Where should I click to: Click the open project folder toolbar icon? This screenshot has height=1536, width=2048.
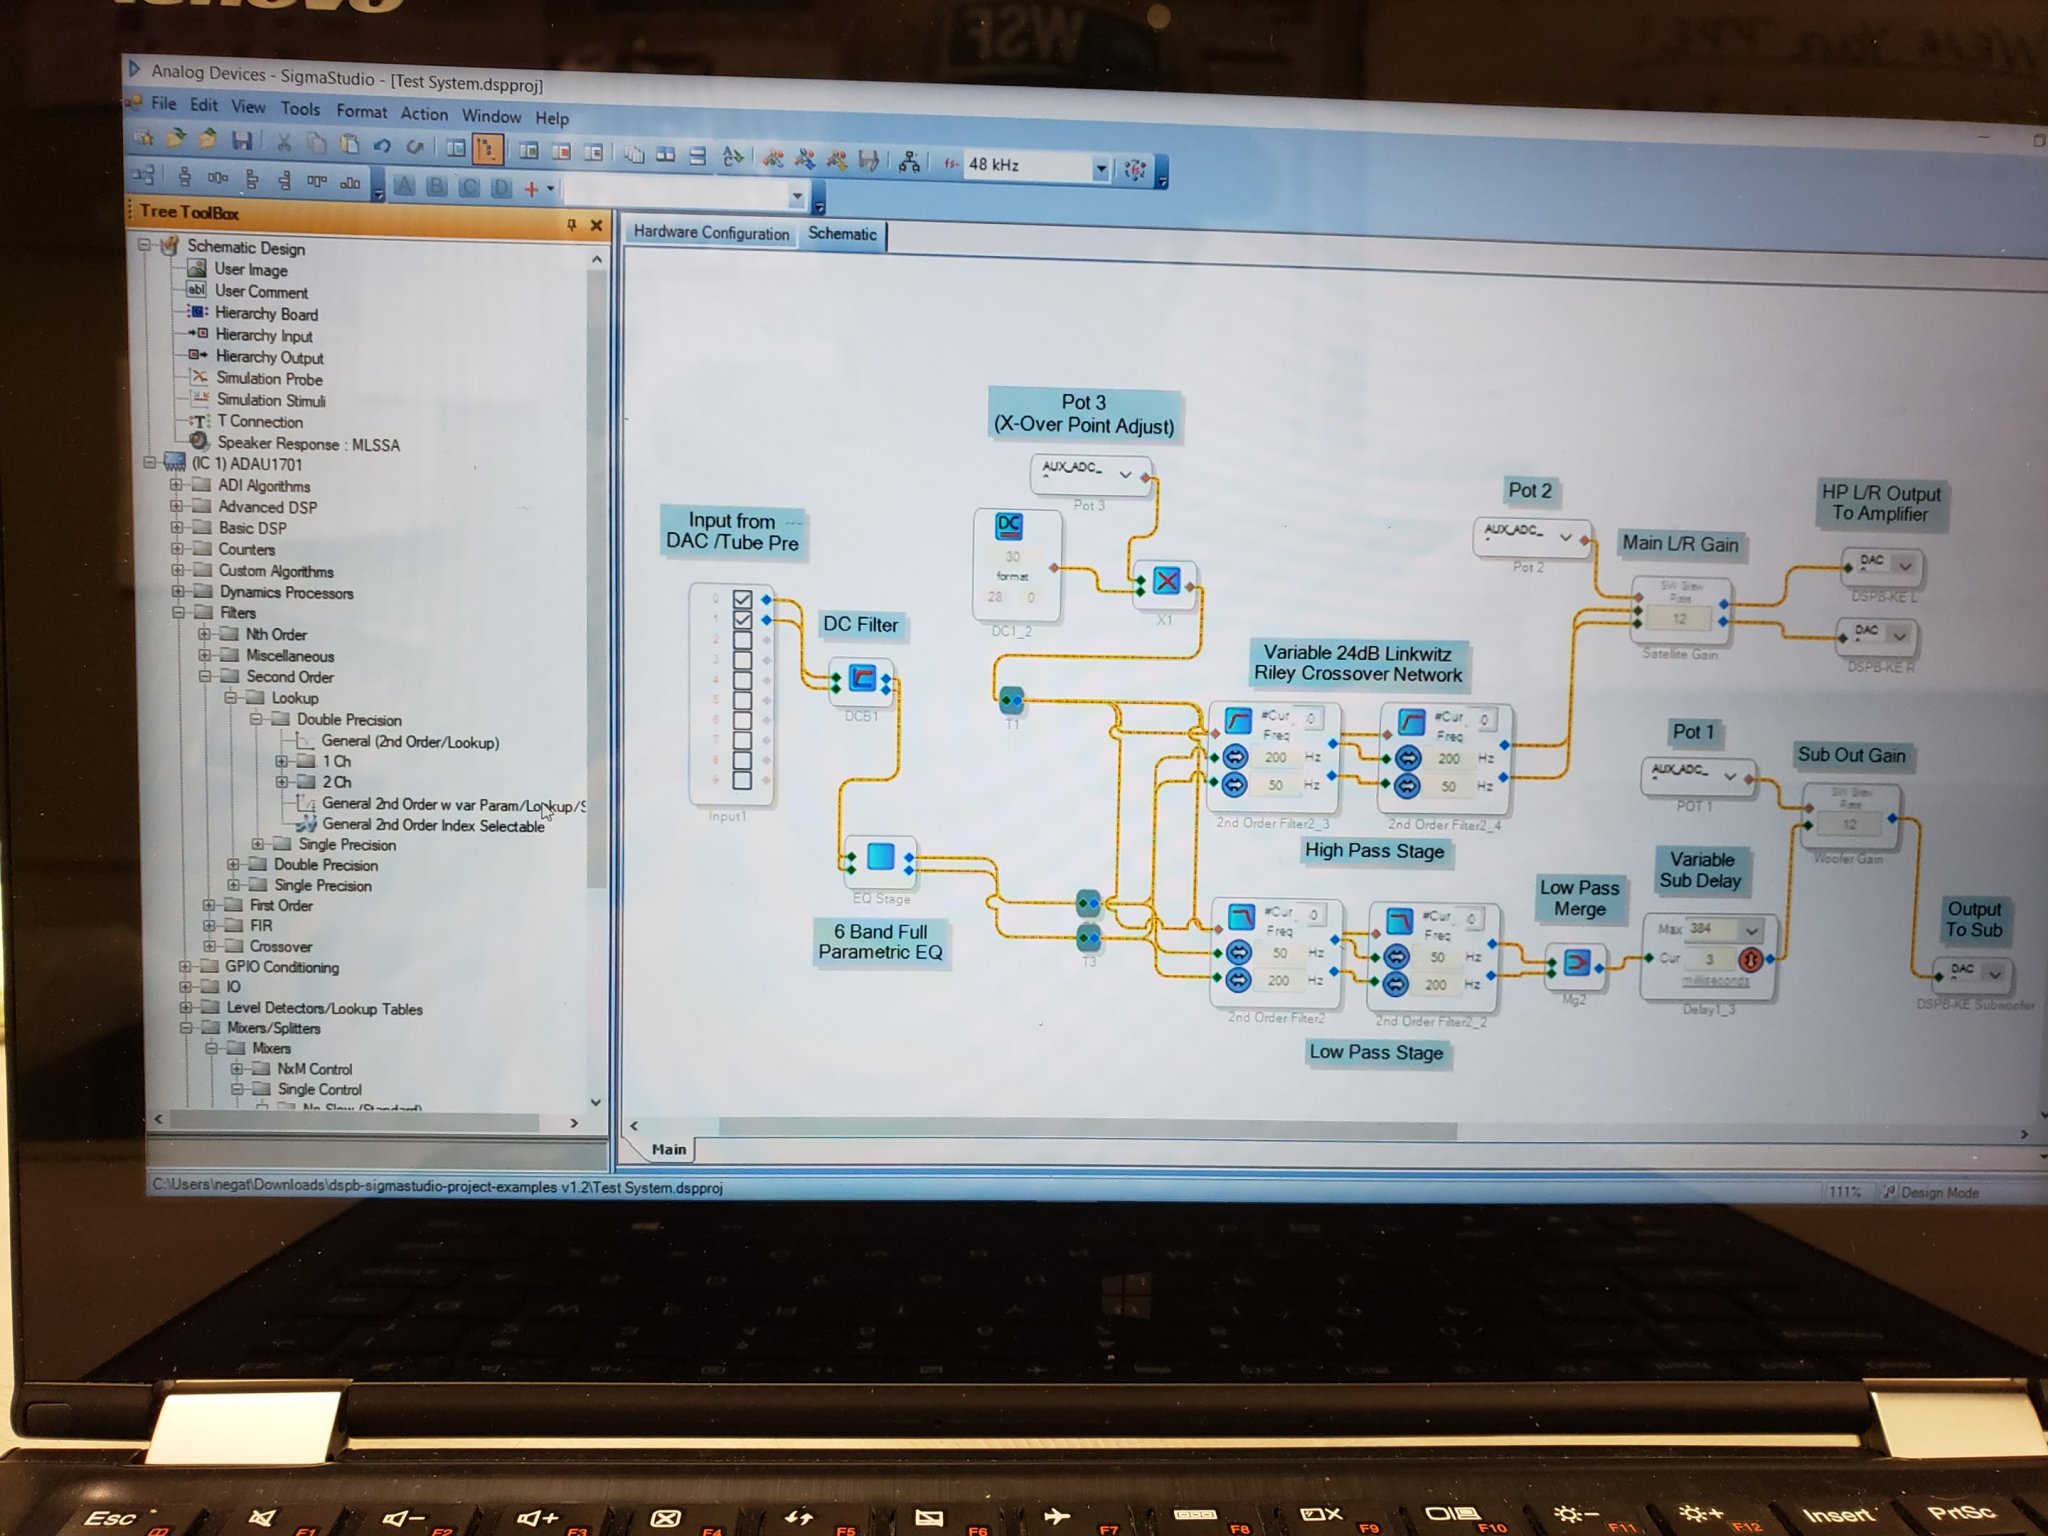point(176,137)
